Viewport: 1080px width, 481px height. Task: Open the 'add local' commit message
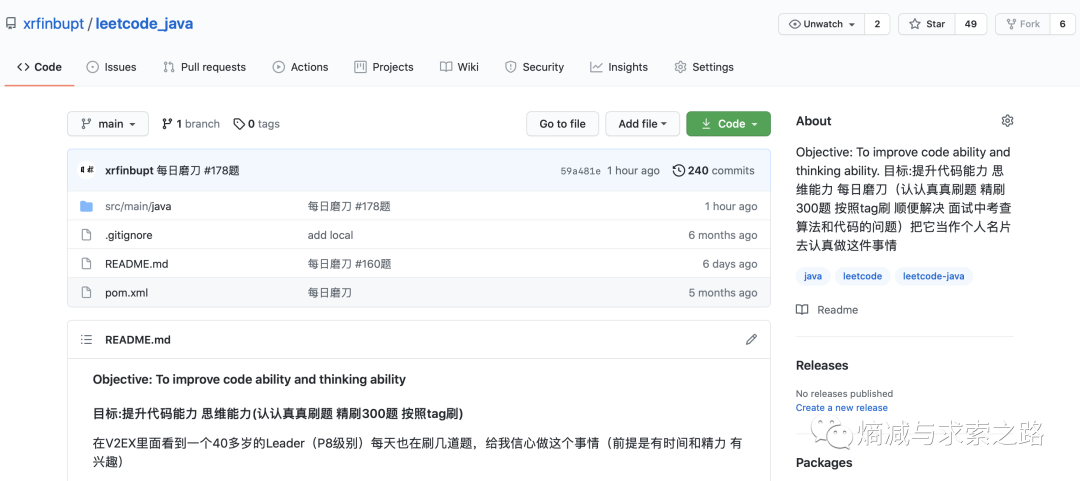coord(330,235)
